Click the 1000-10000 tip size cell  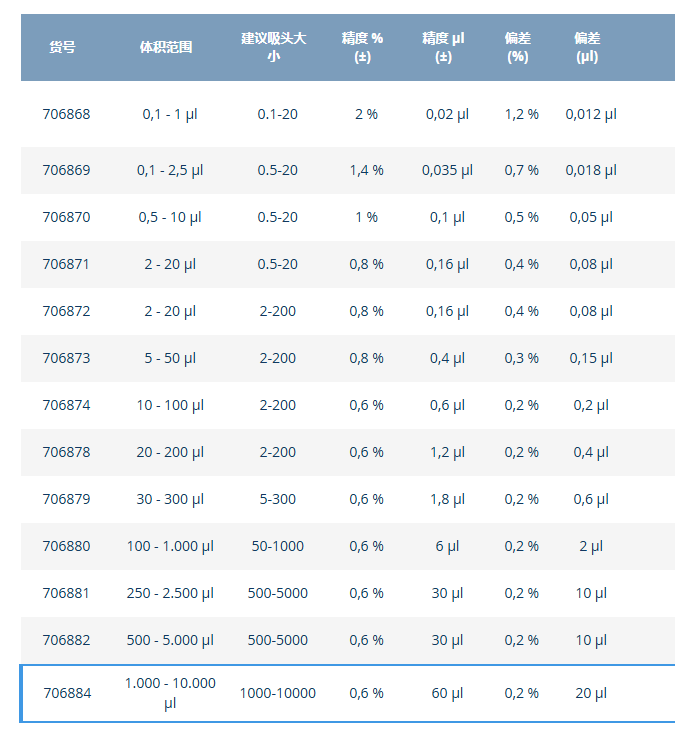(278, 693)
